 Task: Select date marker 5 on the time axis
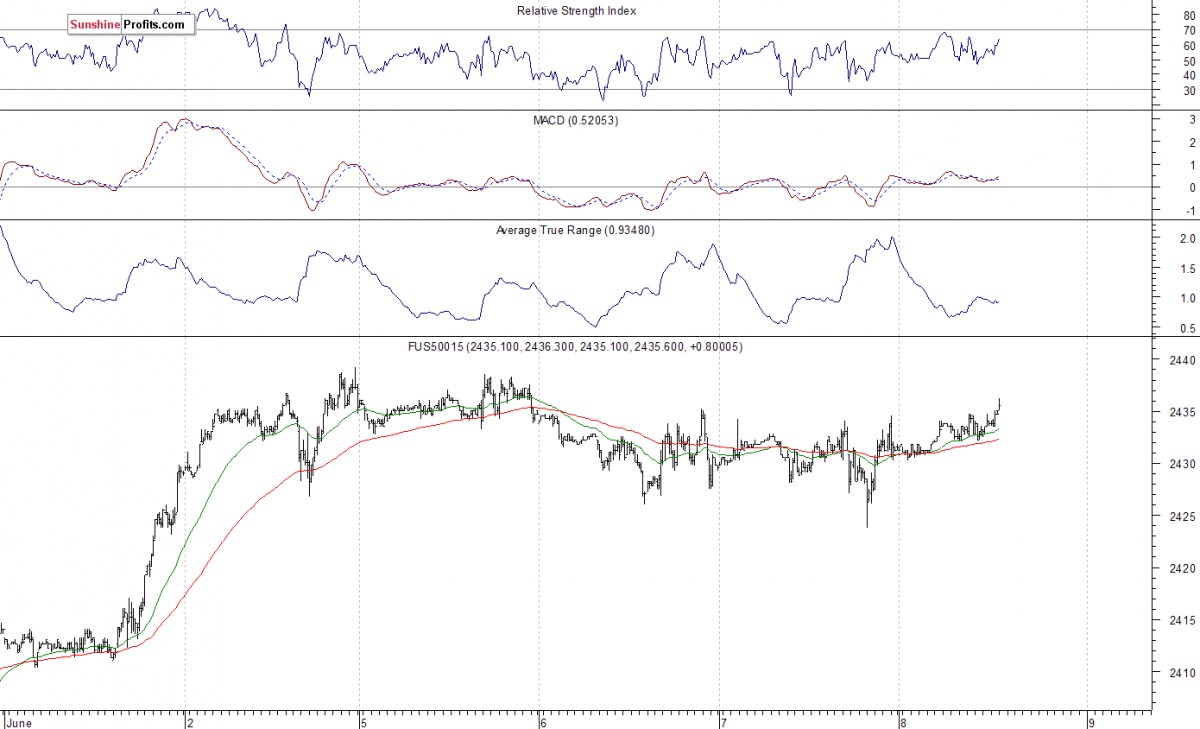click(363, 720)
